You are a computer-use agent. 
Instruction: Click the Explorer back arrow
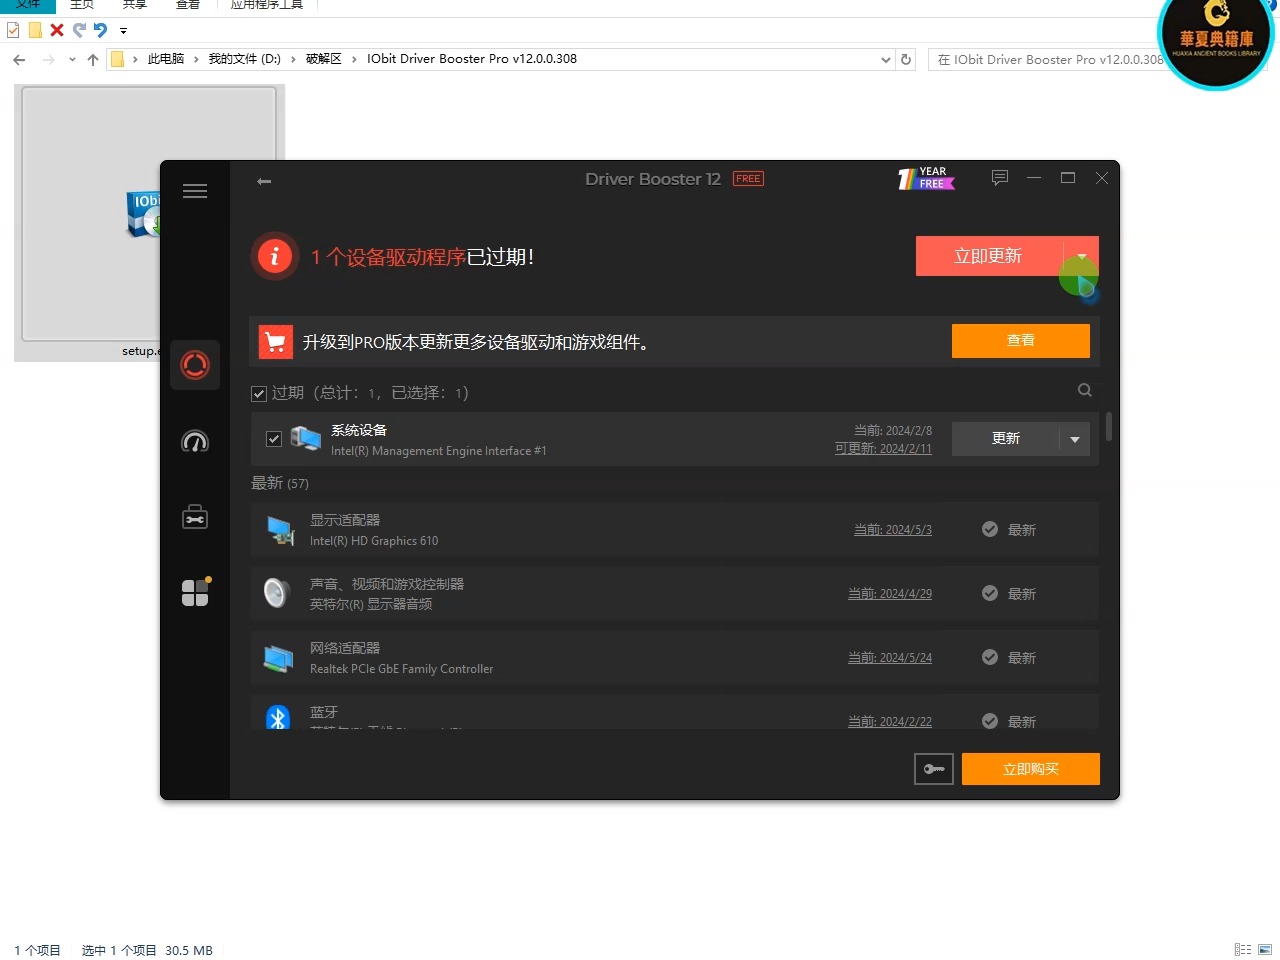click(x=19, y=60)
